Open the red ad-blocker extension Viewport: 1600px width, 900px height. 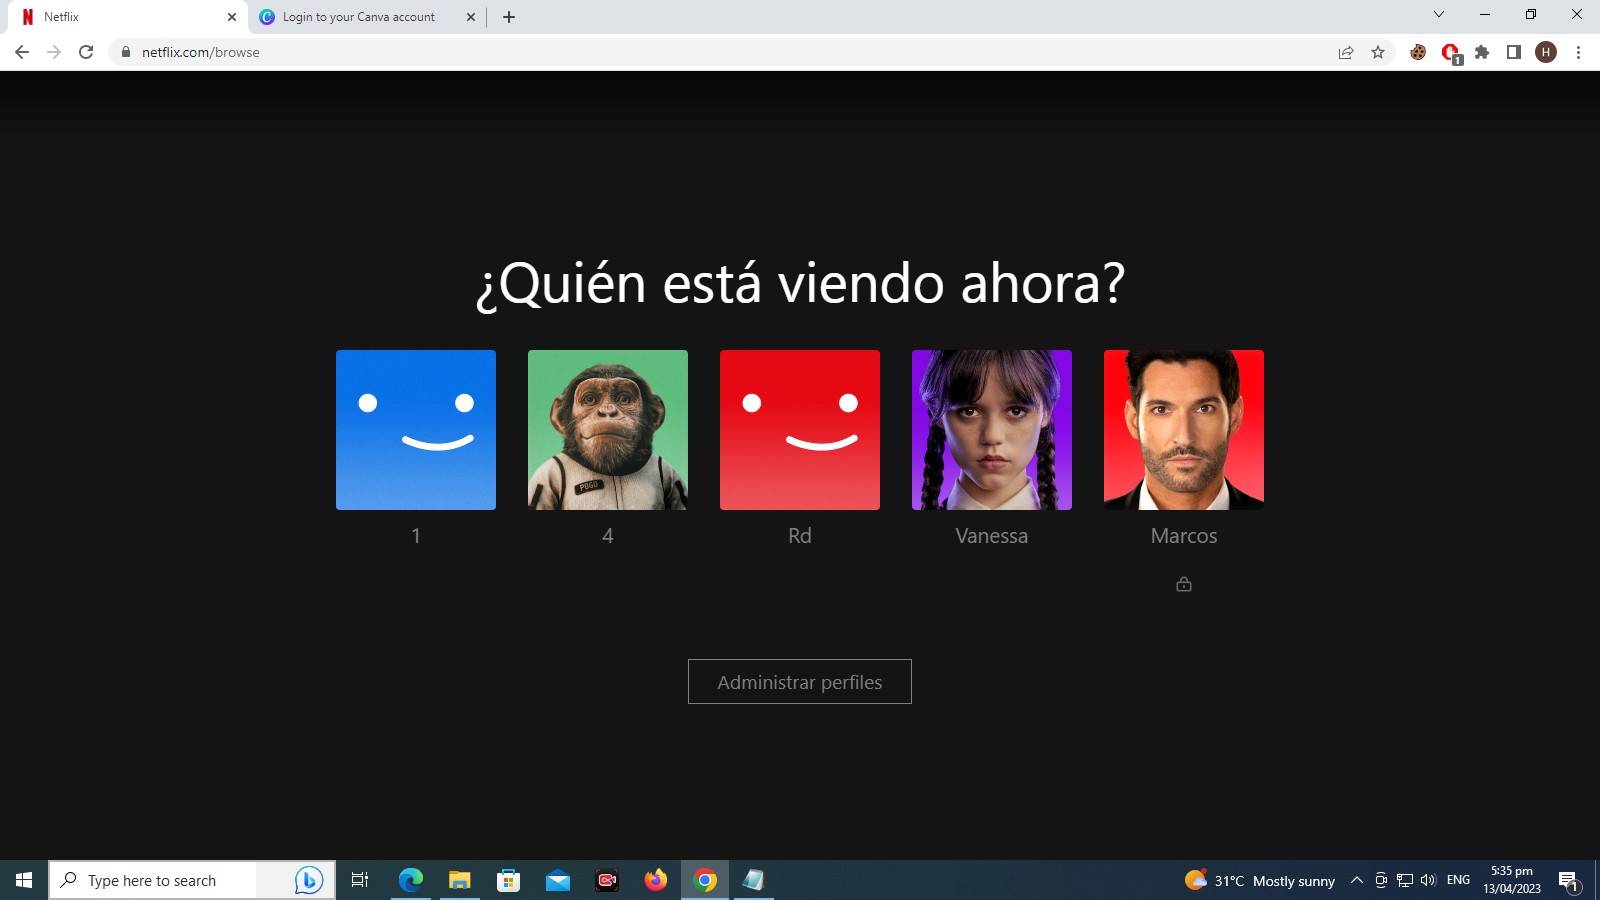[1450, 53]
